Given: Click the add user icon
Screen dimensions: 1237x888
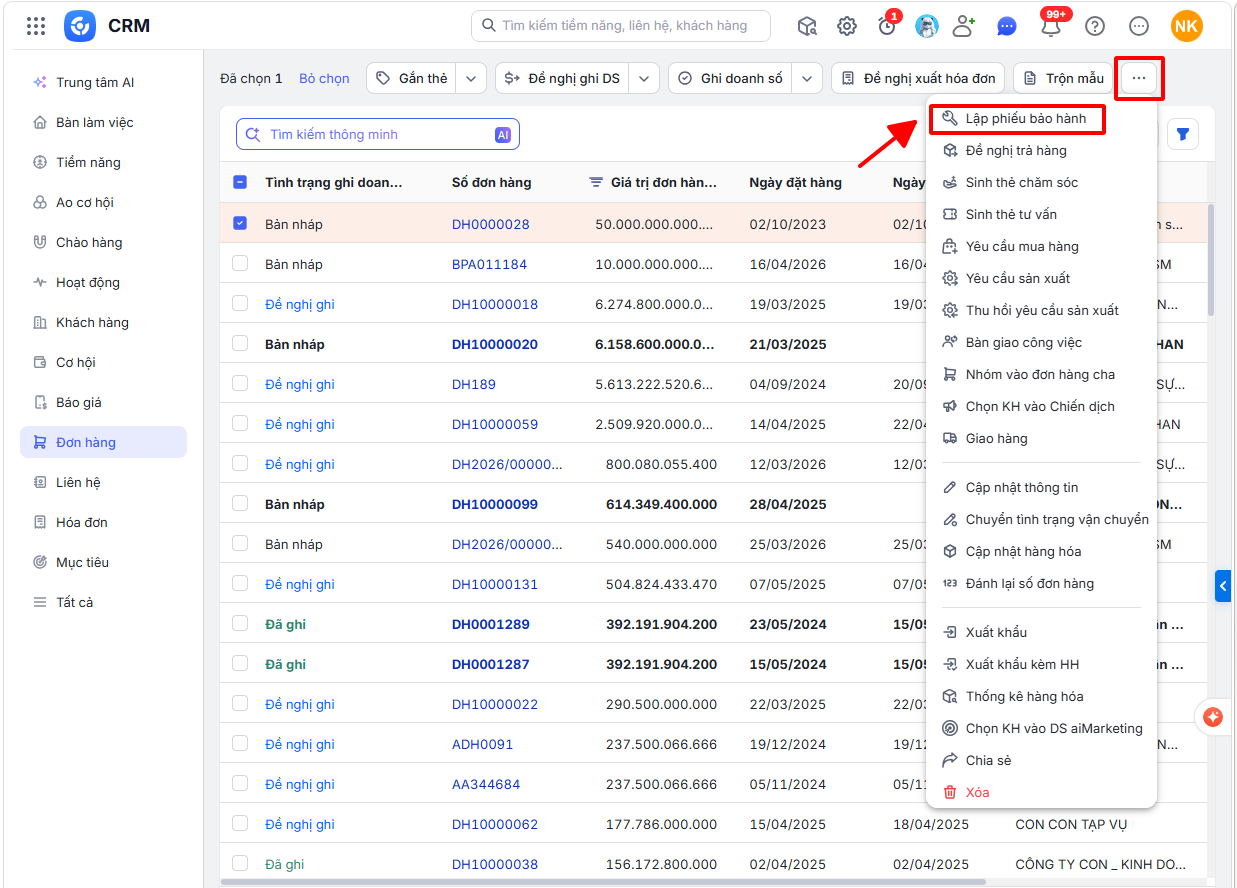Looking at the screenshot, I should point(964,26).
